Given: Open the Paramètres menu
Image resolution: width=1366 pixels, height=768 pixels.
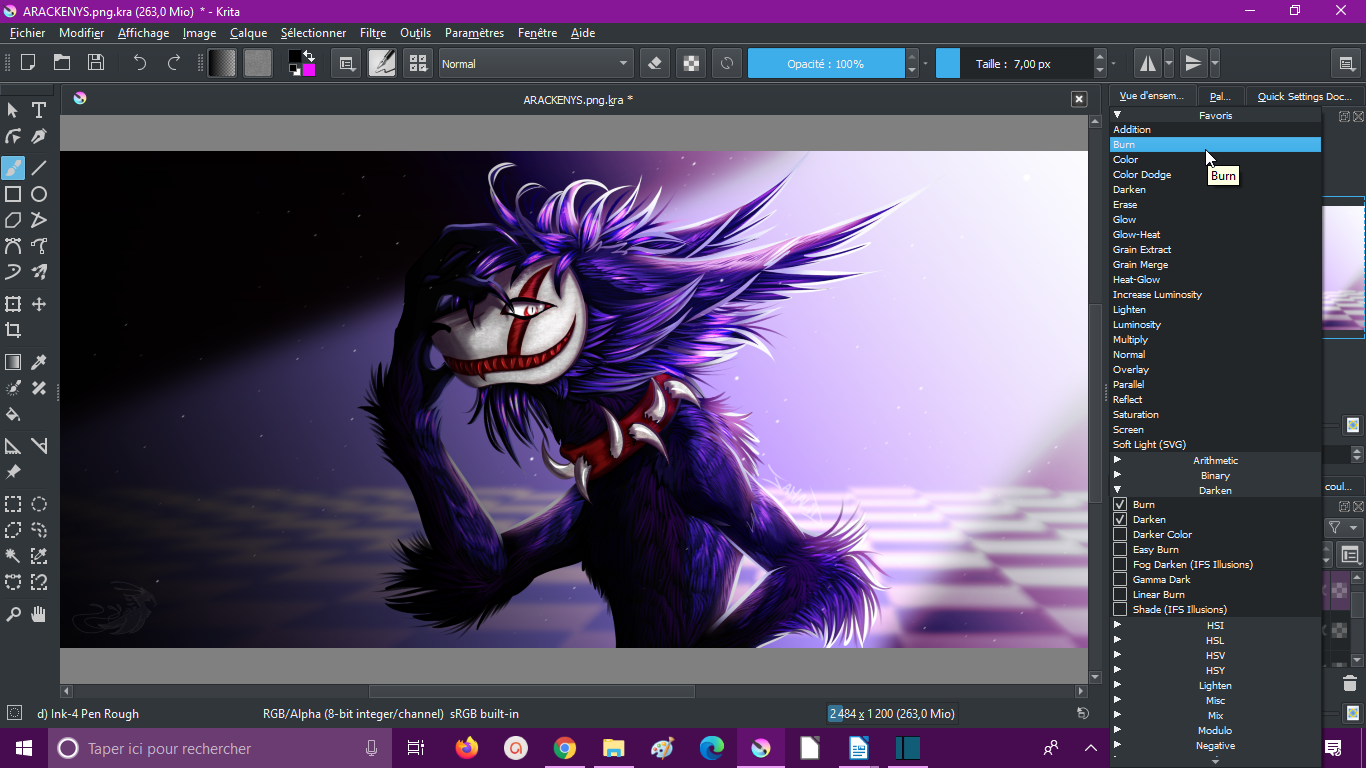Looking at the screenshot, I should coord(474,33).
